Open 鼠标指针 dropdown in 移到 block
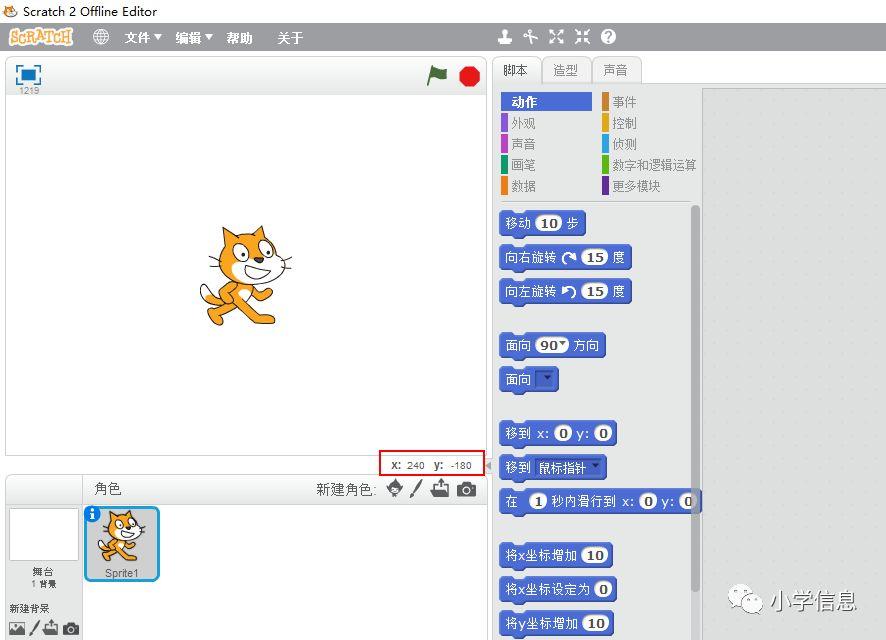This screenshot has height=640, width=886. tap(596, 466)
